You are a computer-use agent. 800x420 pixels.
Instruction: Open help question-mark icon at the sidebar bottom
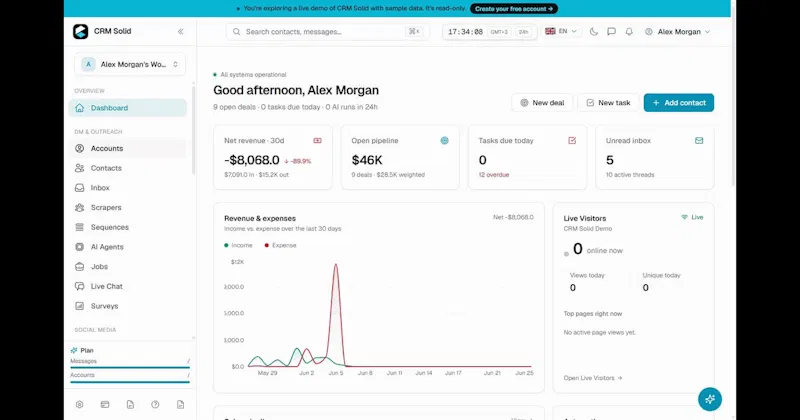155,404
